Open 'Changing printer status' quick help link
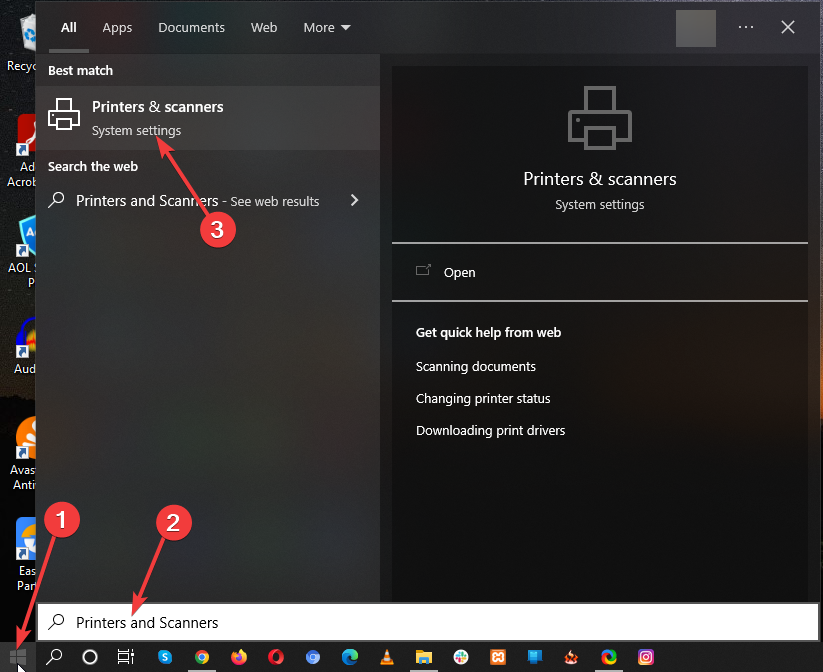823x672 pixels. click(483, 398)
